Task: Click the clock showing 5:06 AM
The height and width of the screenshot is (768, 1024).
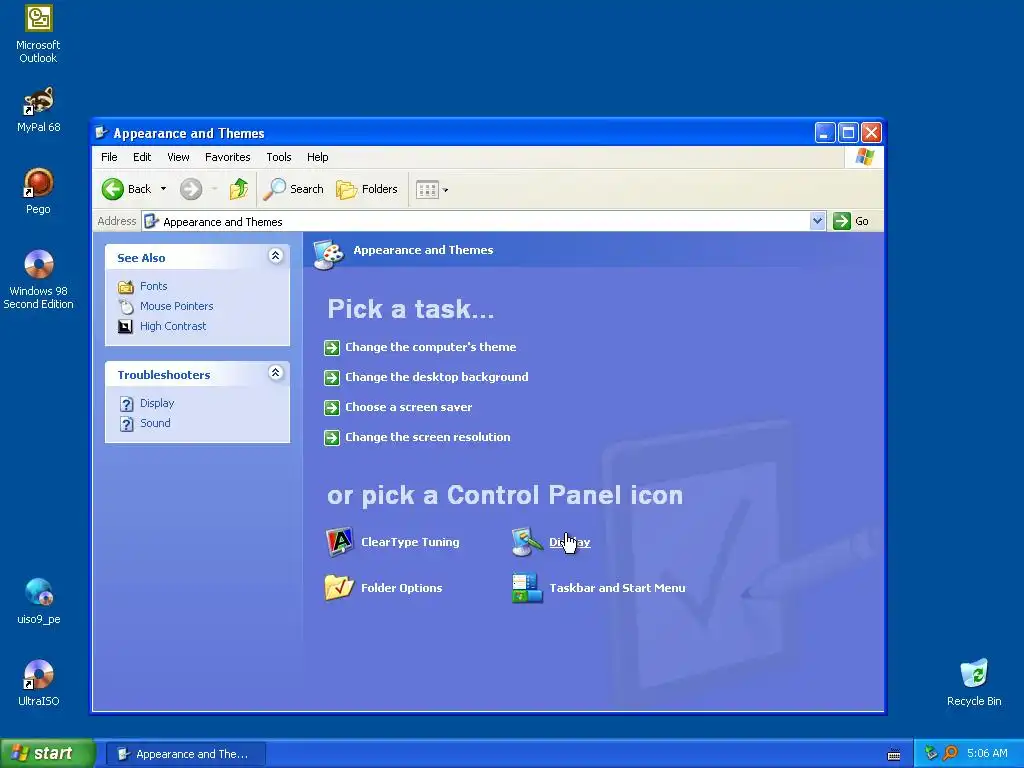Action: pos(987,754)
